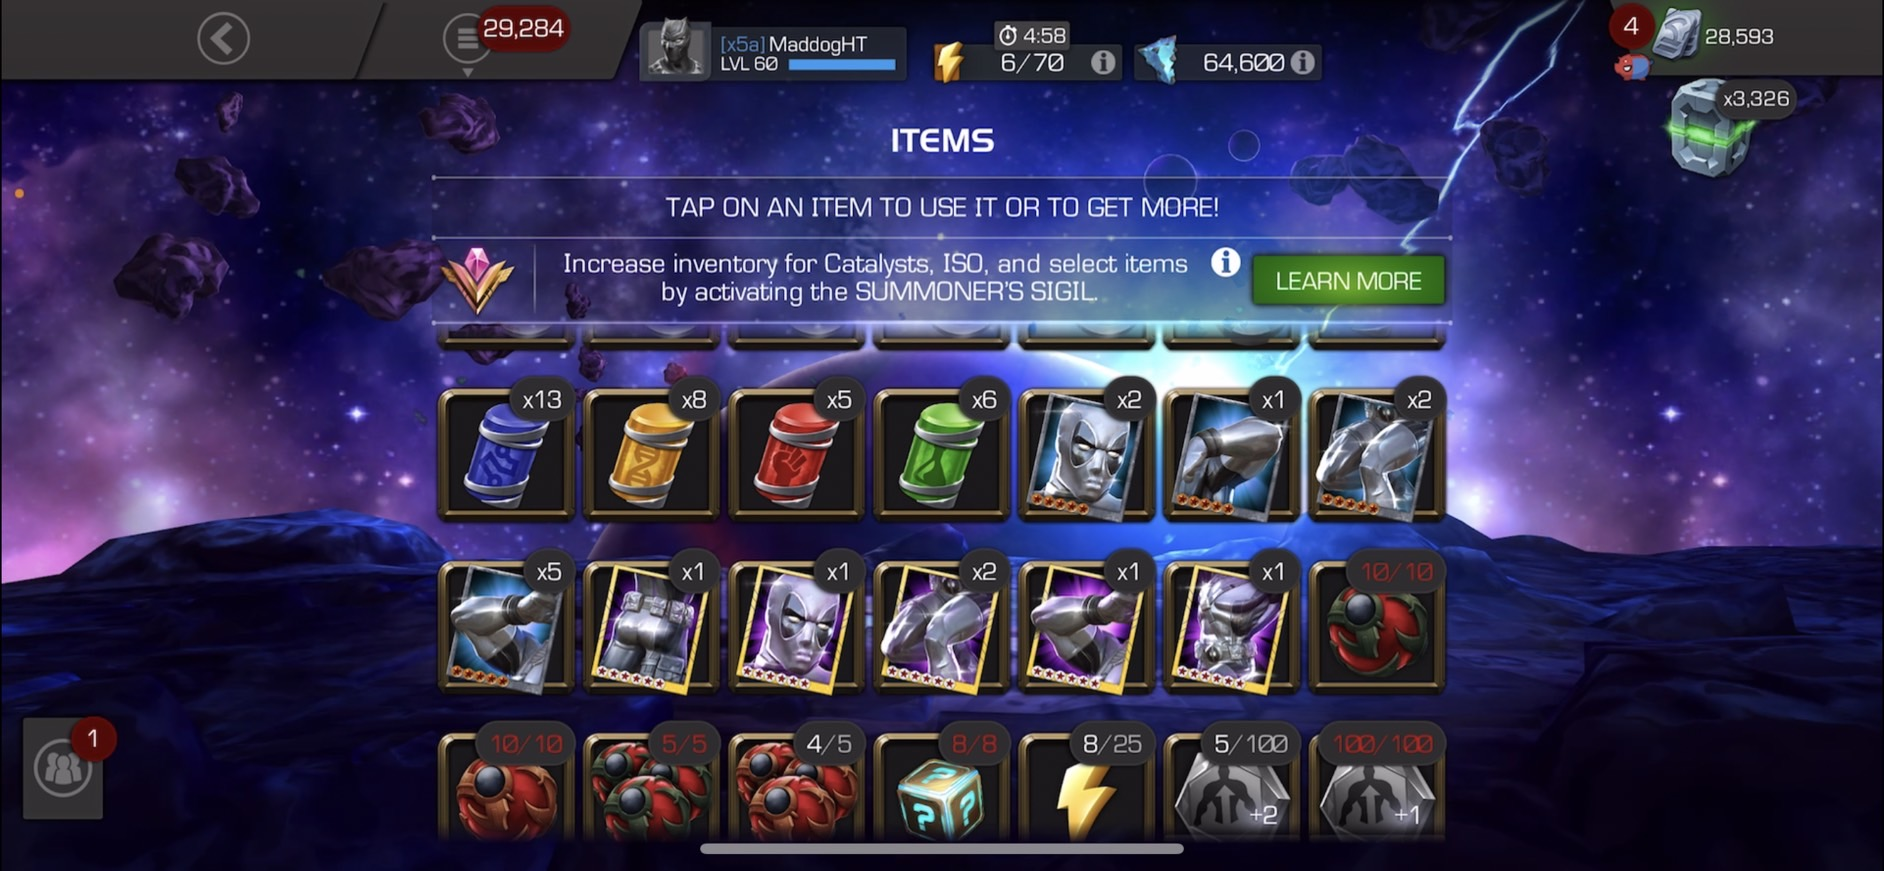Select the +2 champion boost item 5/100
The width and height of the screenshot is (1884, 871).
coord(1231,788)
